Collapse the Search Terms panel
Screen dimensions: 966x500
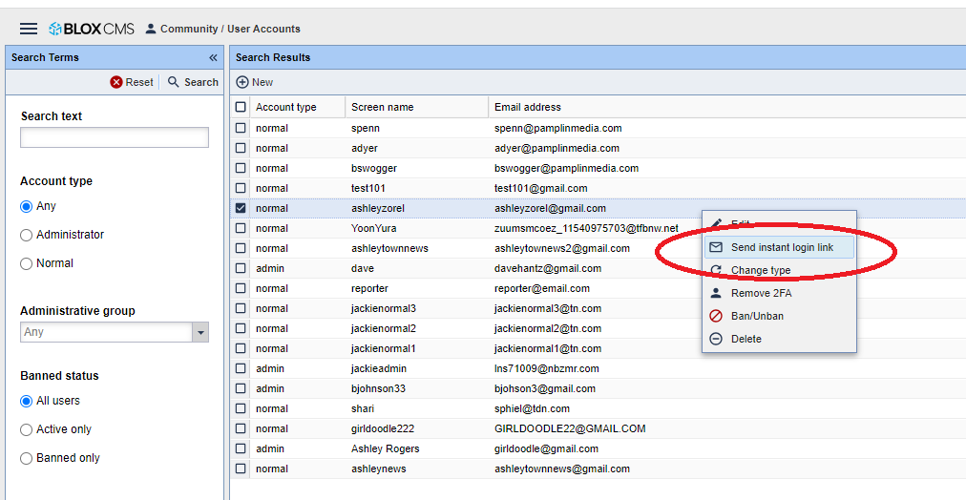pos(213,58)
